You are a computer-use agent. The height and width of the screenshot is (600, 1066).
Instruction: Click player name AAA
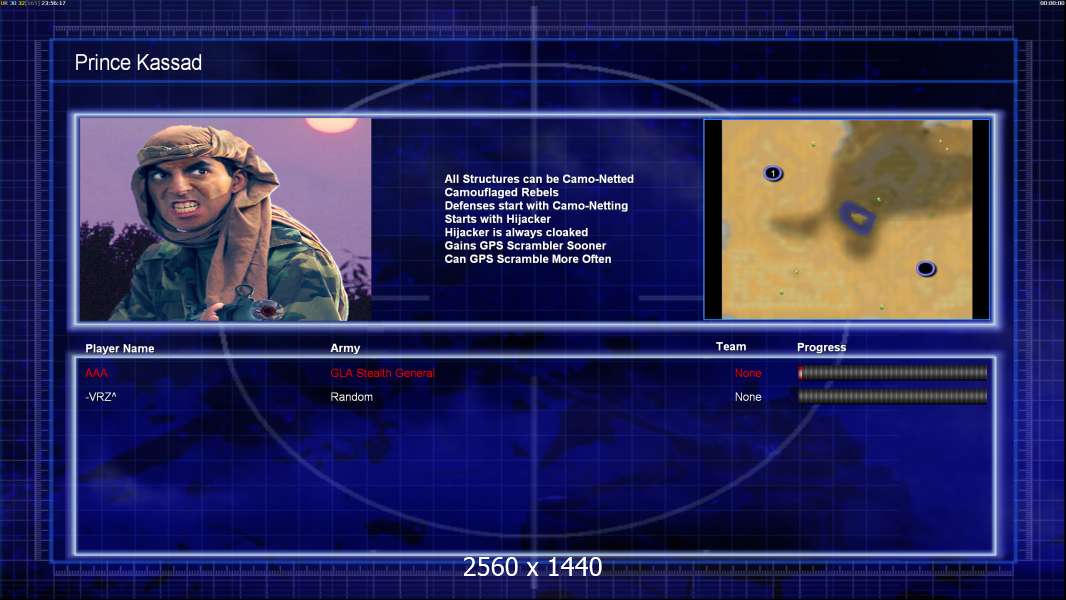(x=97, y=373)
